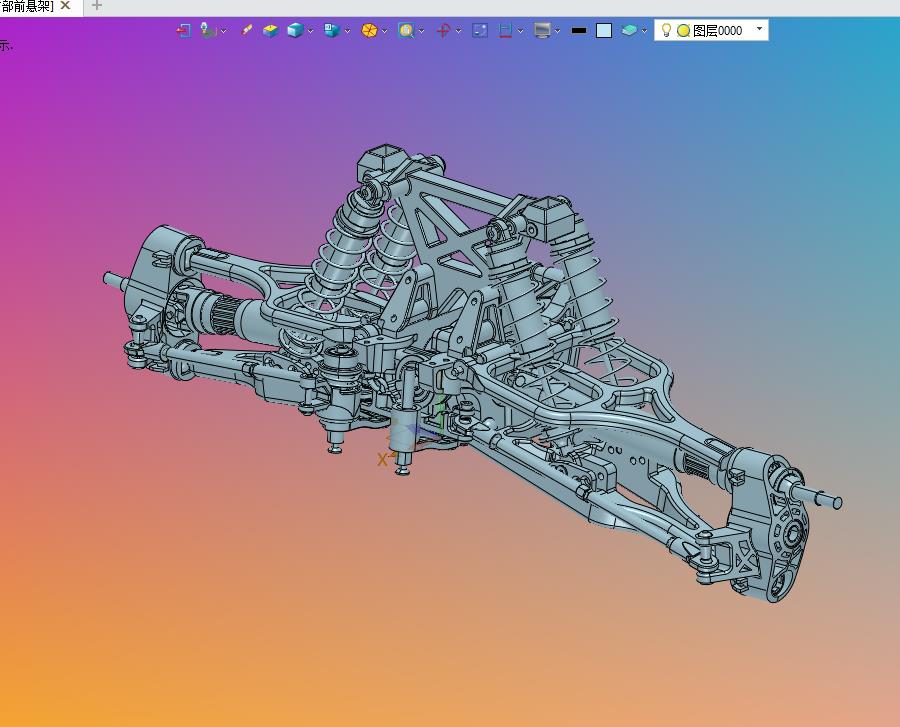
Task: Click the yellow-topped box toolbar icon
Action: coord(270,30)
